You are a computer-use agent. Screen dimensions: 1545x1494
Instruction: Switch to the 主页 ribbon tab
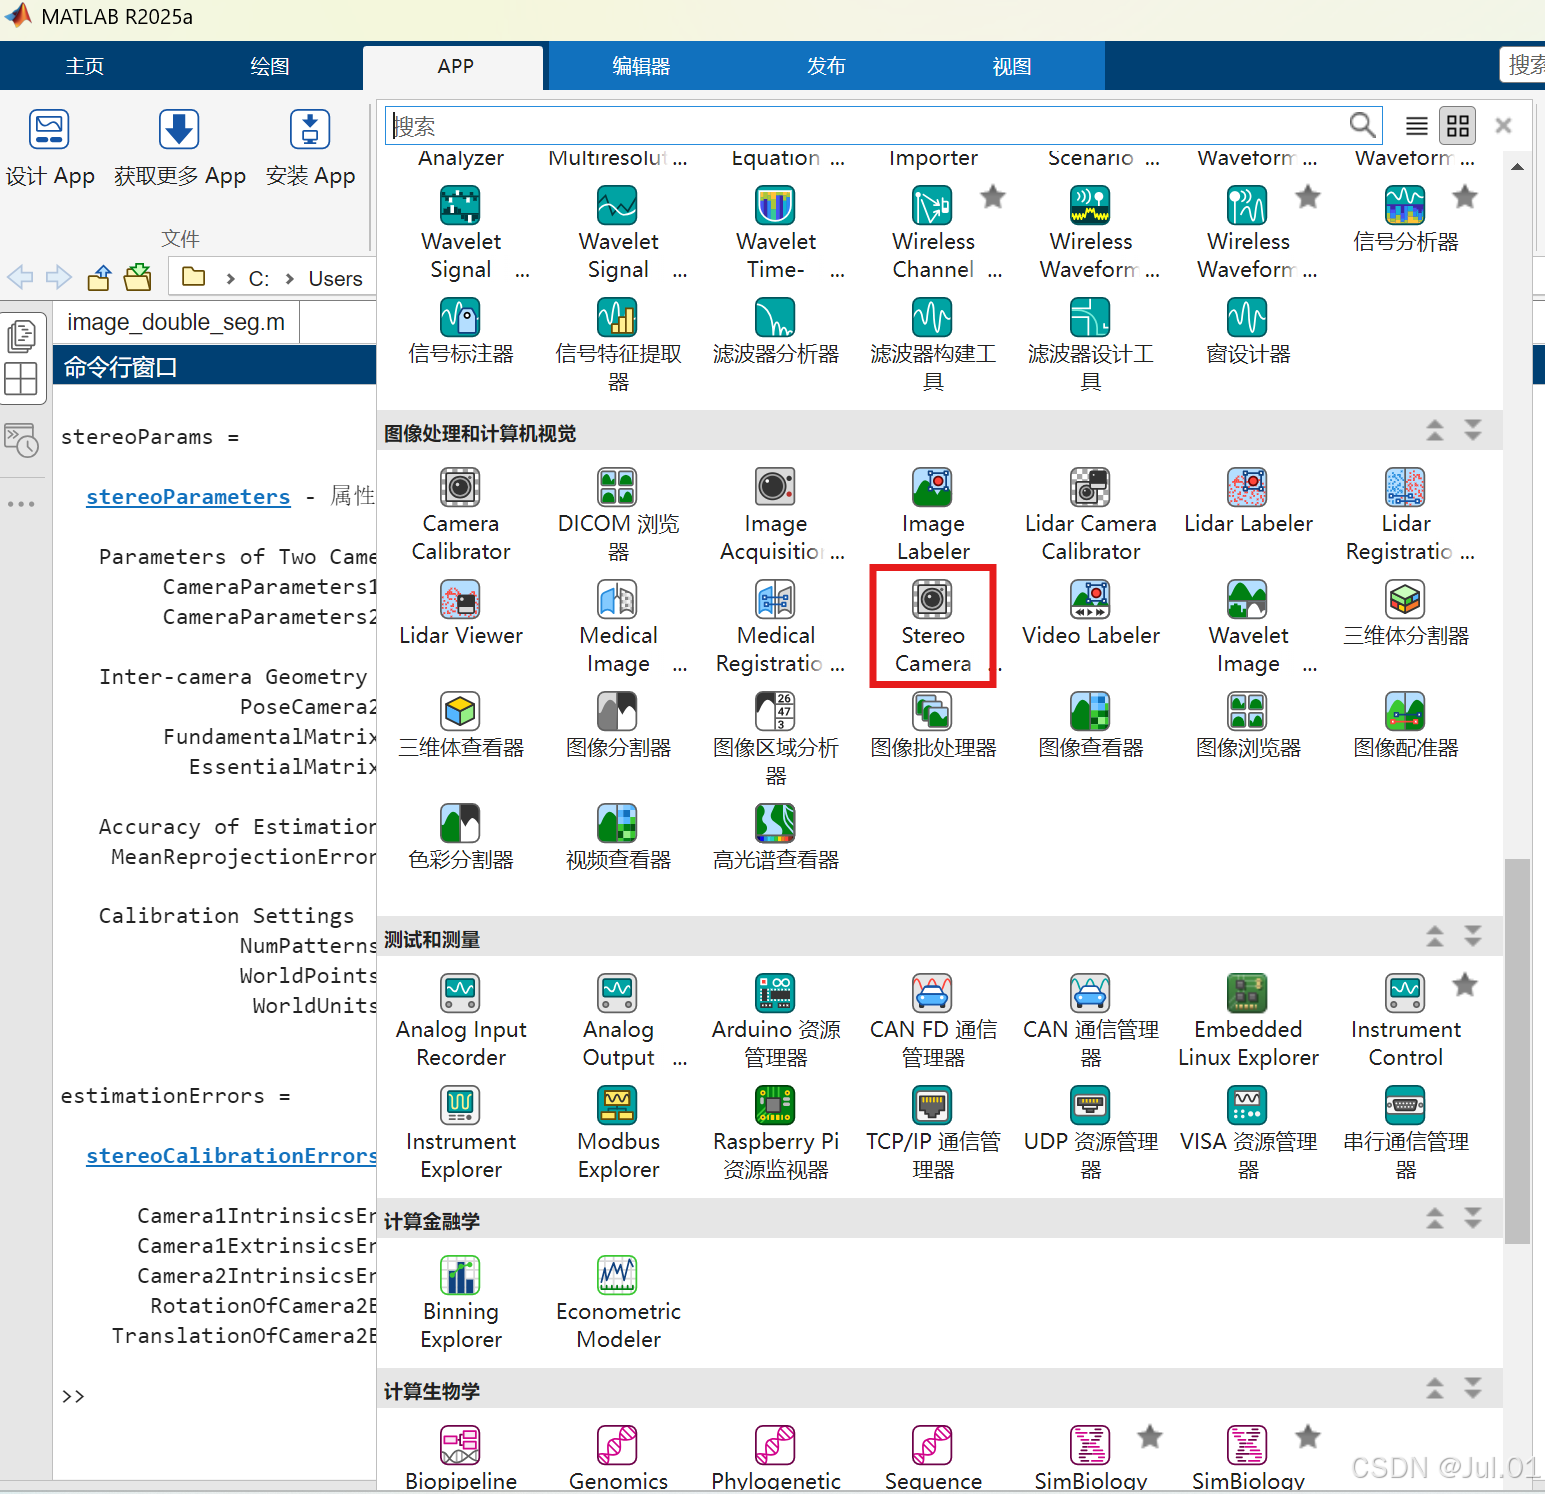(85, 66)
